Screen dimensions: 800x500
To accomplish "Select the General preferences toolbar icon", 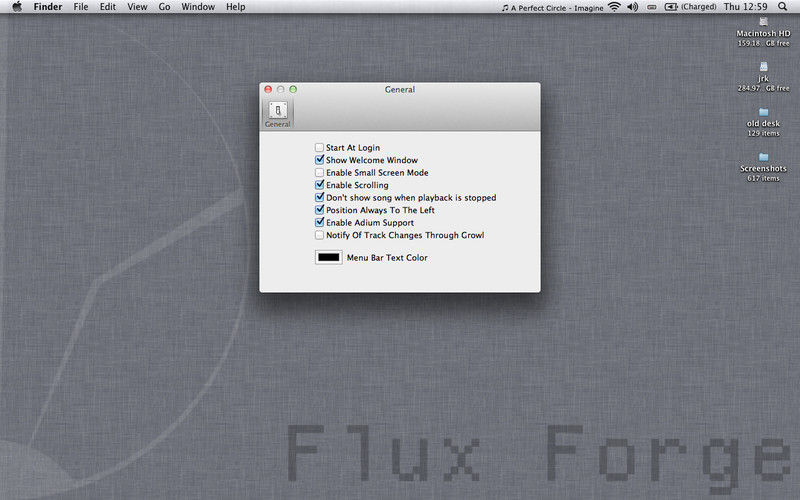I will click(278, 114).
